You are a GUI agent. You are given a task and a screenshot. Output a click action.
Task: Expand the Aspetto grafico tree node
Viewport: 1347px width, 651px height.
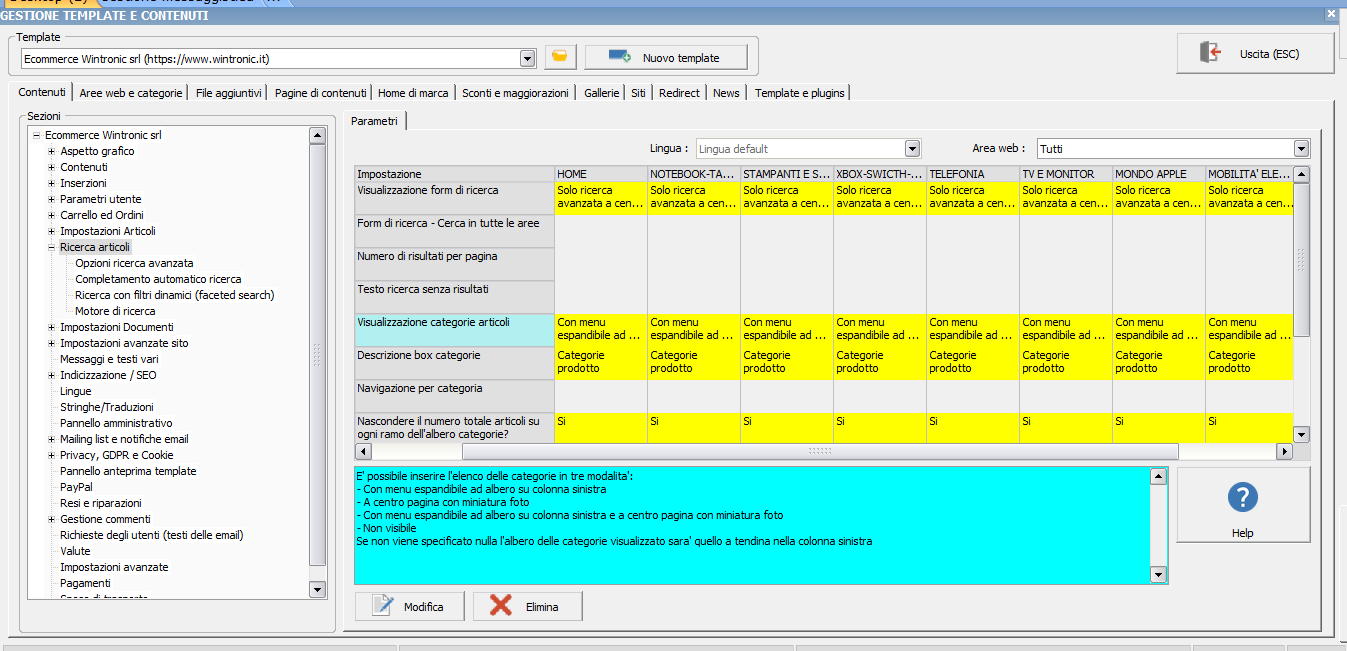[x=52, y=151]
